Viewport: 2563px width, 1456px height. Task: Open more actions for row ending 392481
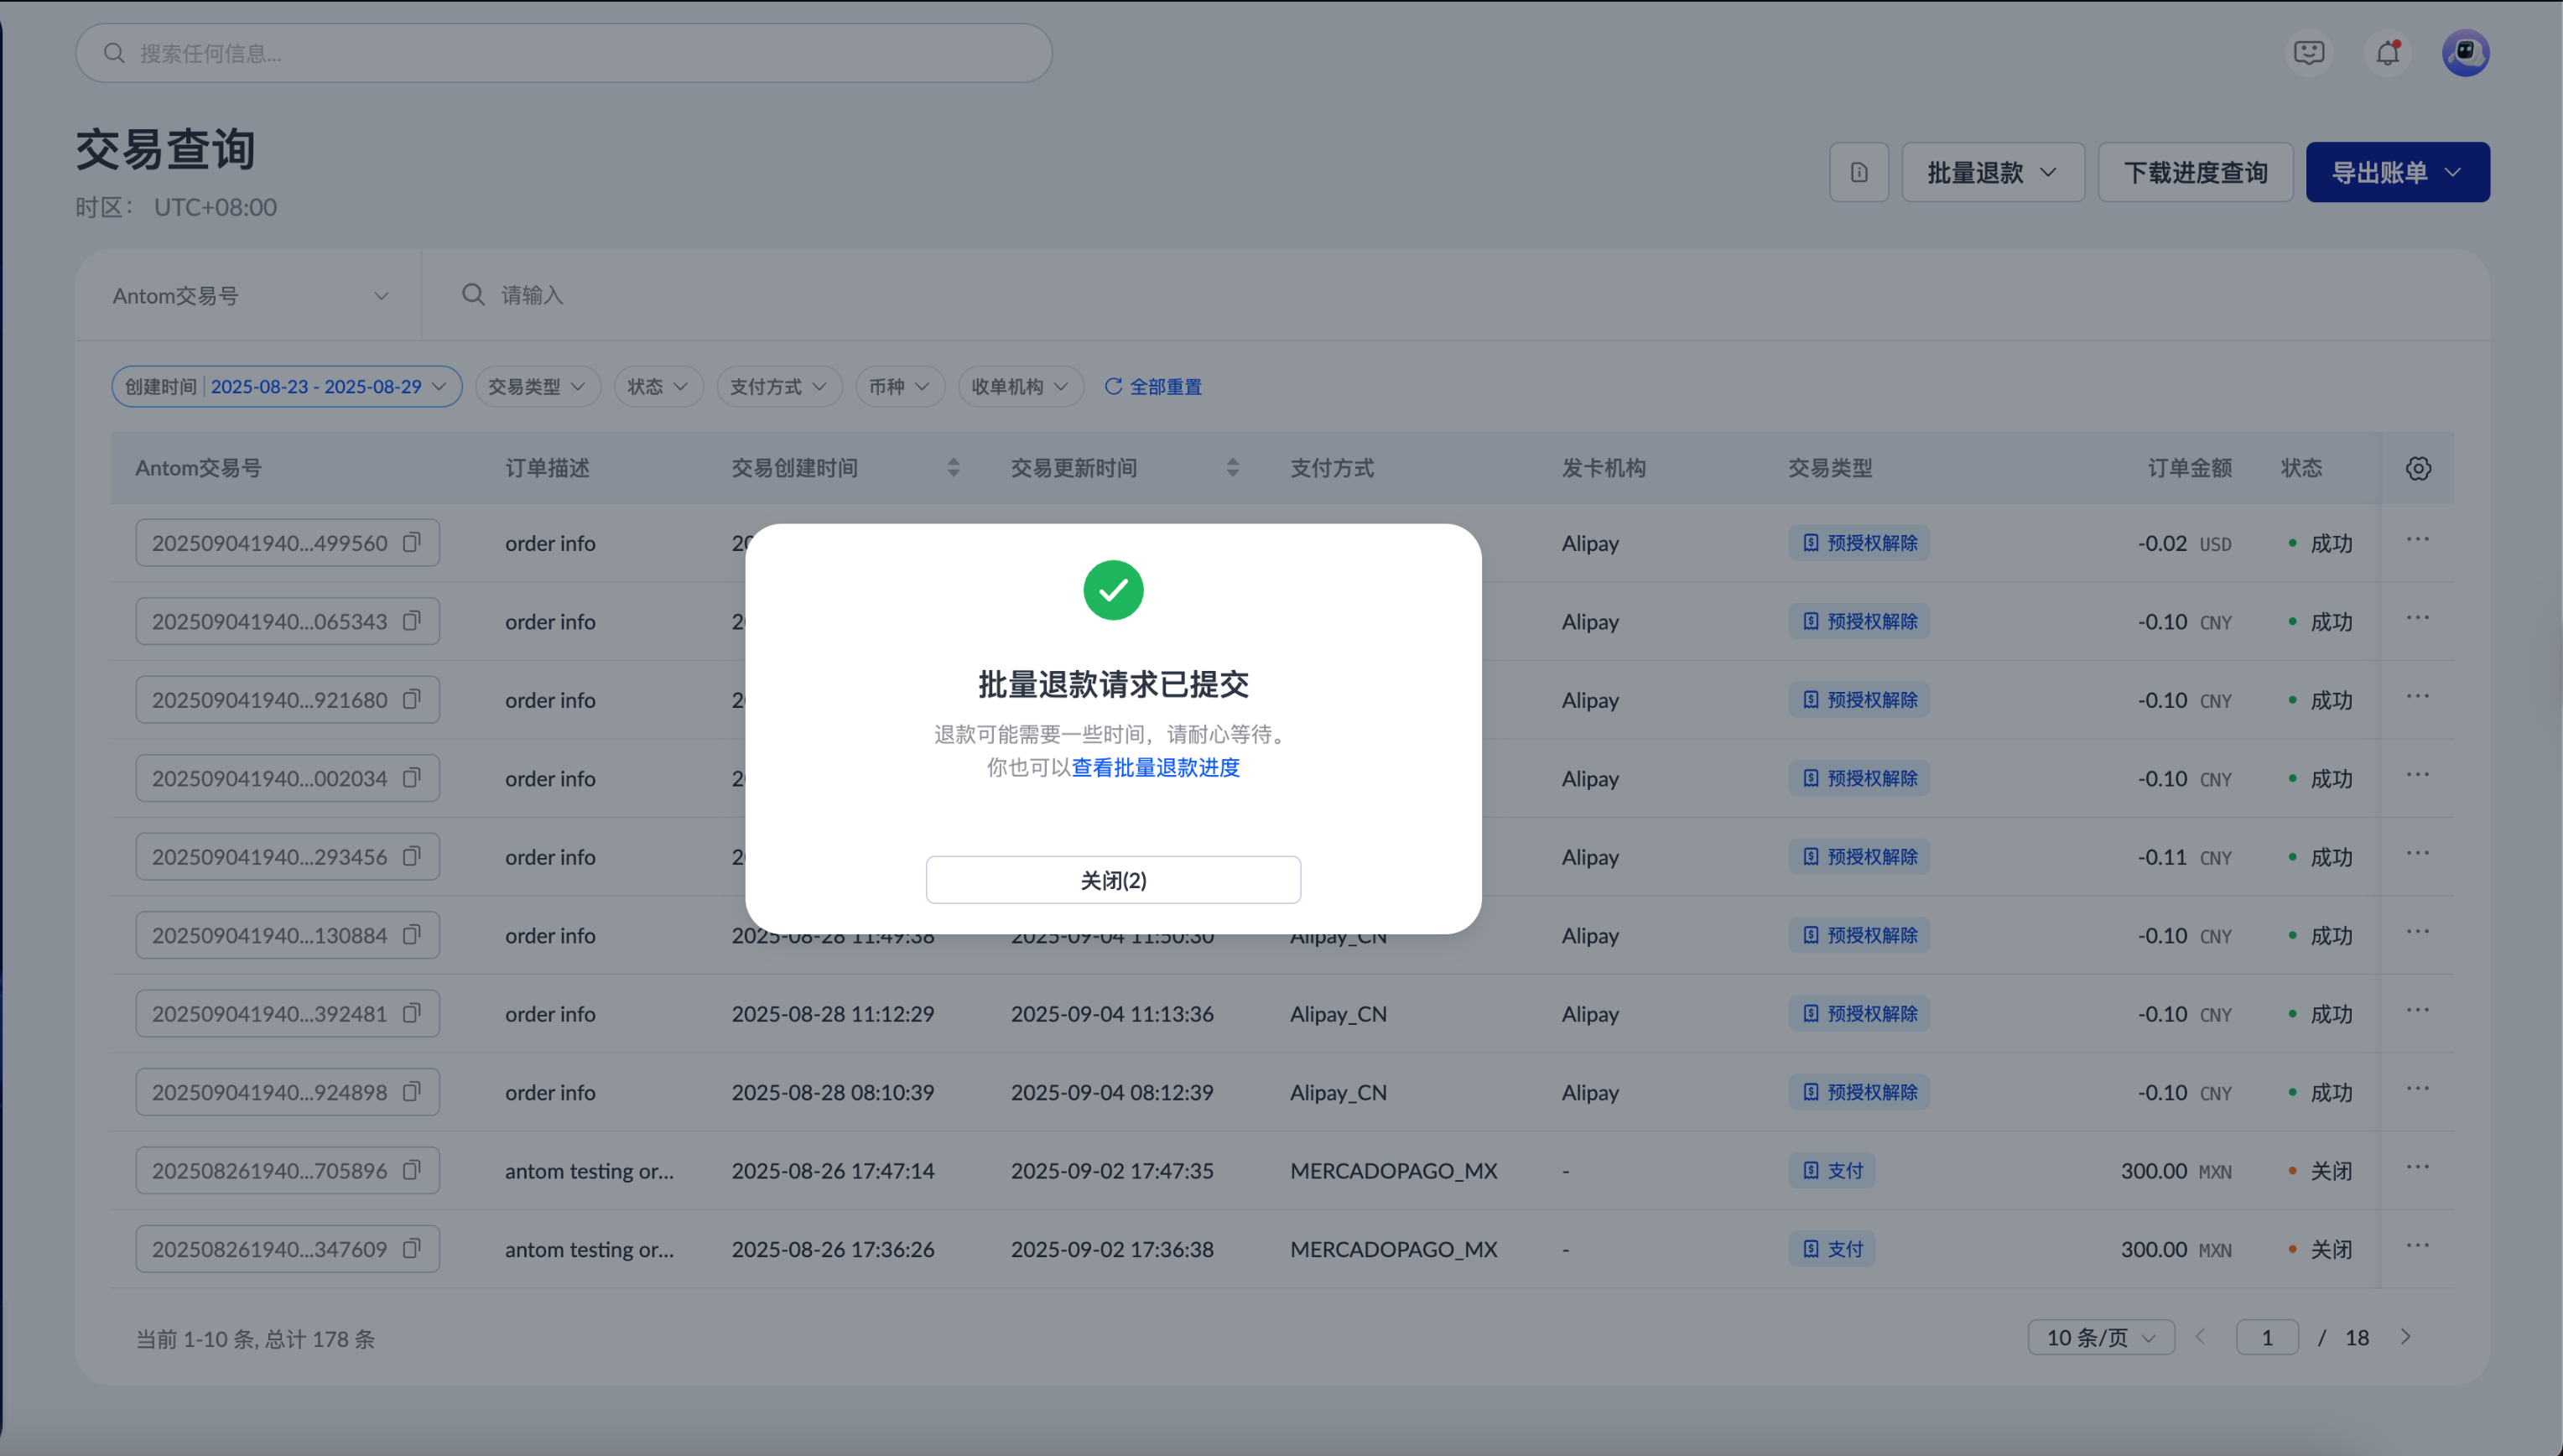tap(2418, 1011)
